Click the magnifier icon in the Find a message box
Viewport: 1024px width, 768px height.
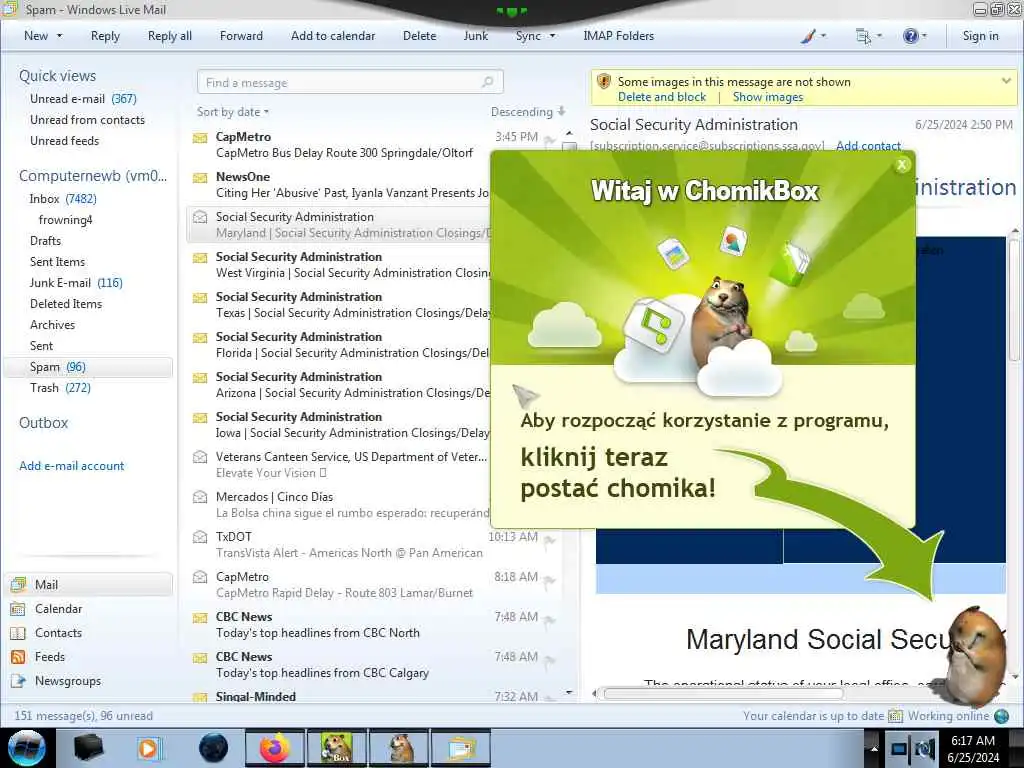tap(488, 82)
